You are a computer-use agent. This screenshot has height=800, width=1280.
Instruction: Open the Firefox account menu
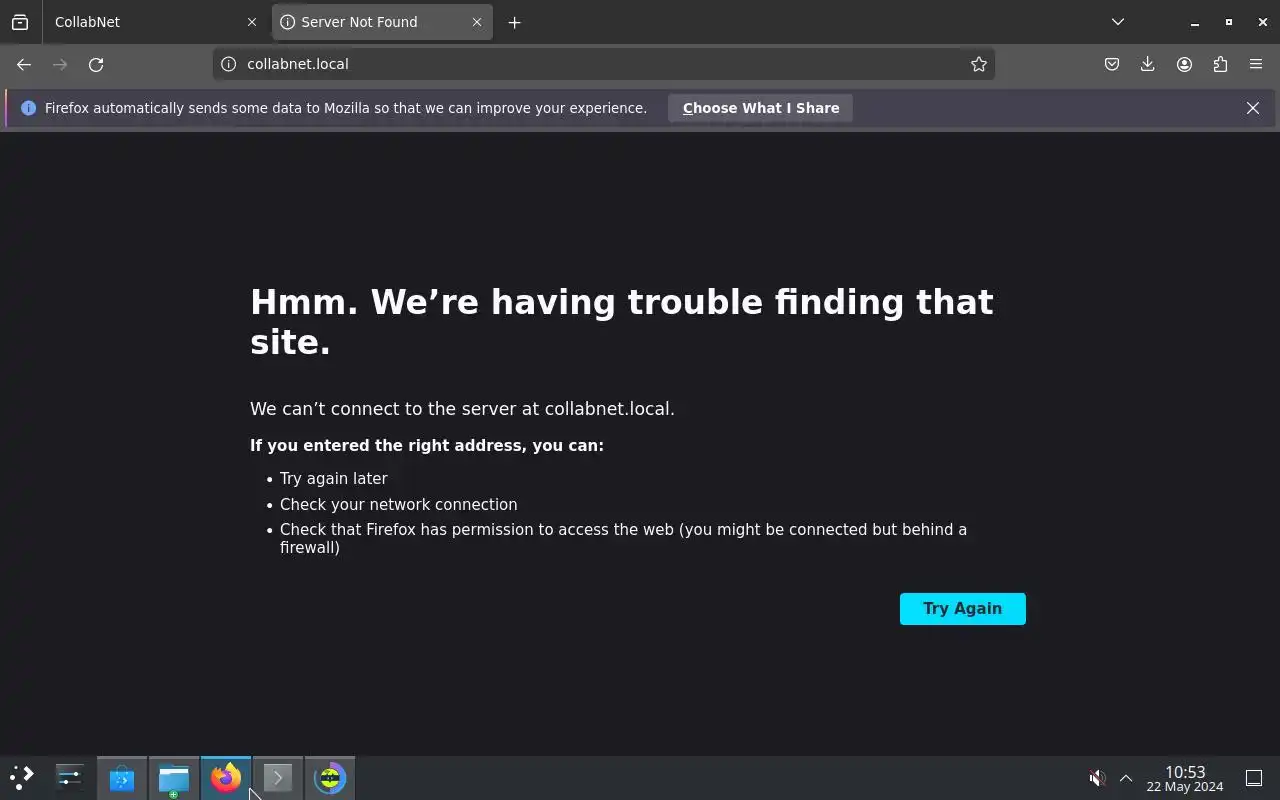point(1184,64)
